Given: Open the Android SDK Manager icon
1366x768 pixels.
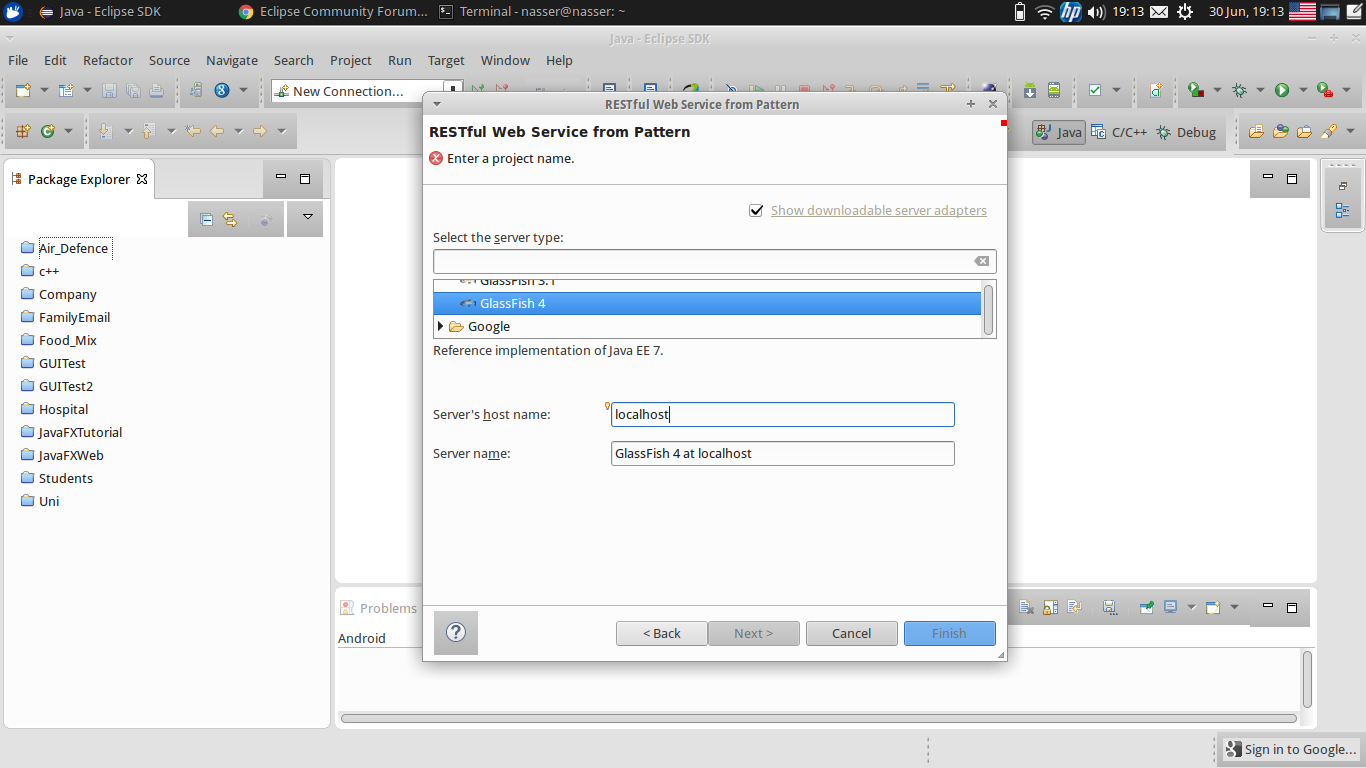Looking at the screenshot, I should click(x=1030, y=91).
